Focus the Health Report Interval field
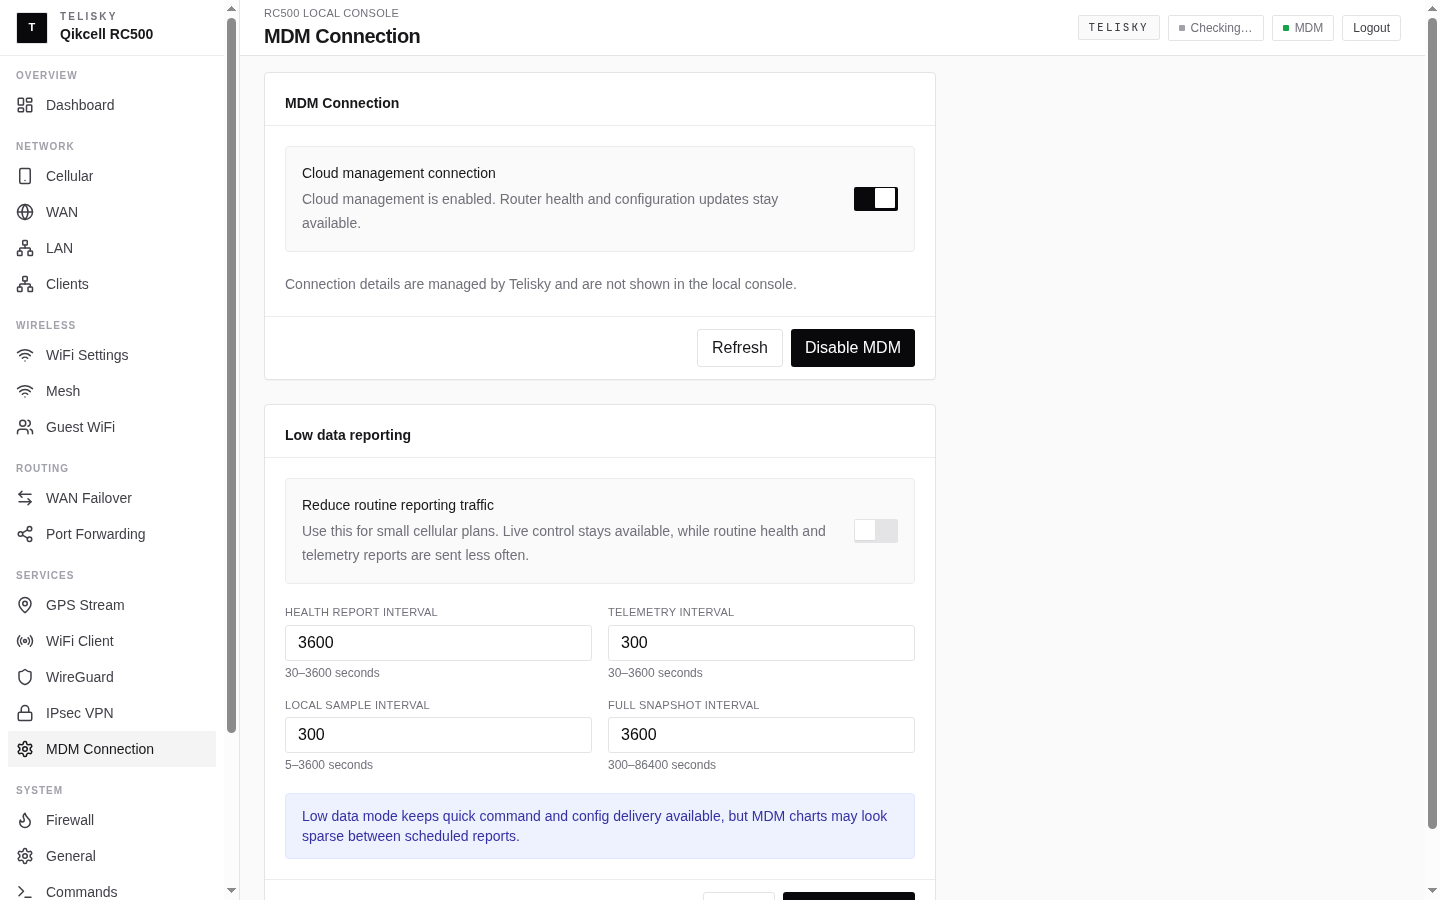Viewport: 1440px width, 900px height. pyautogui.click(x=438, y=643)
